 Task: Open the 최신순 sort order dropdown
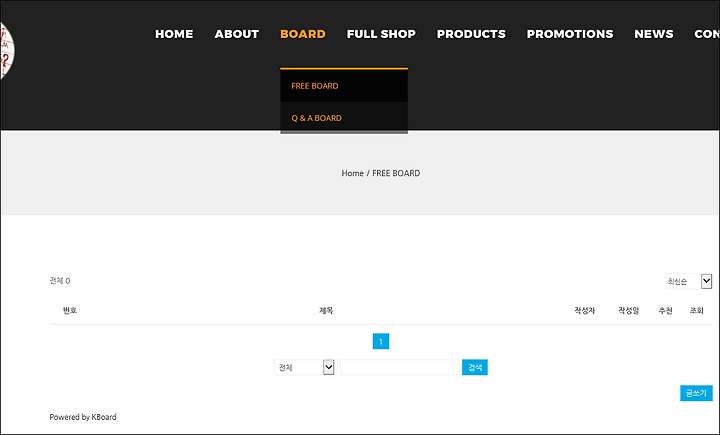[689, 281]
